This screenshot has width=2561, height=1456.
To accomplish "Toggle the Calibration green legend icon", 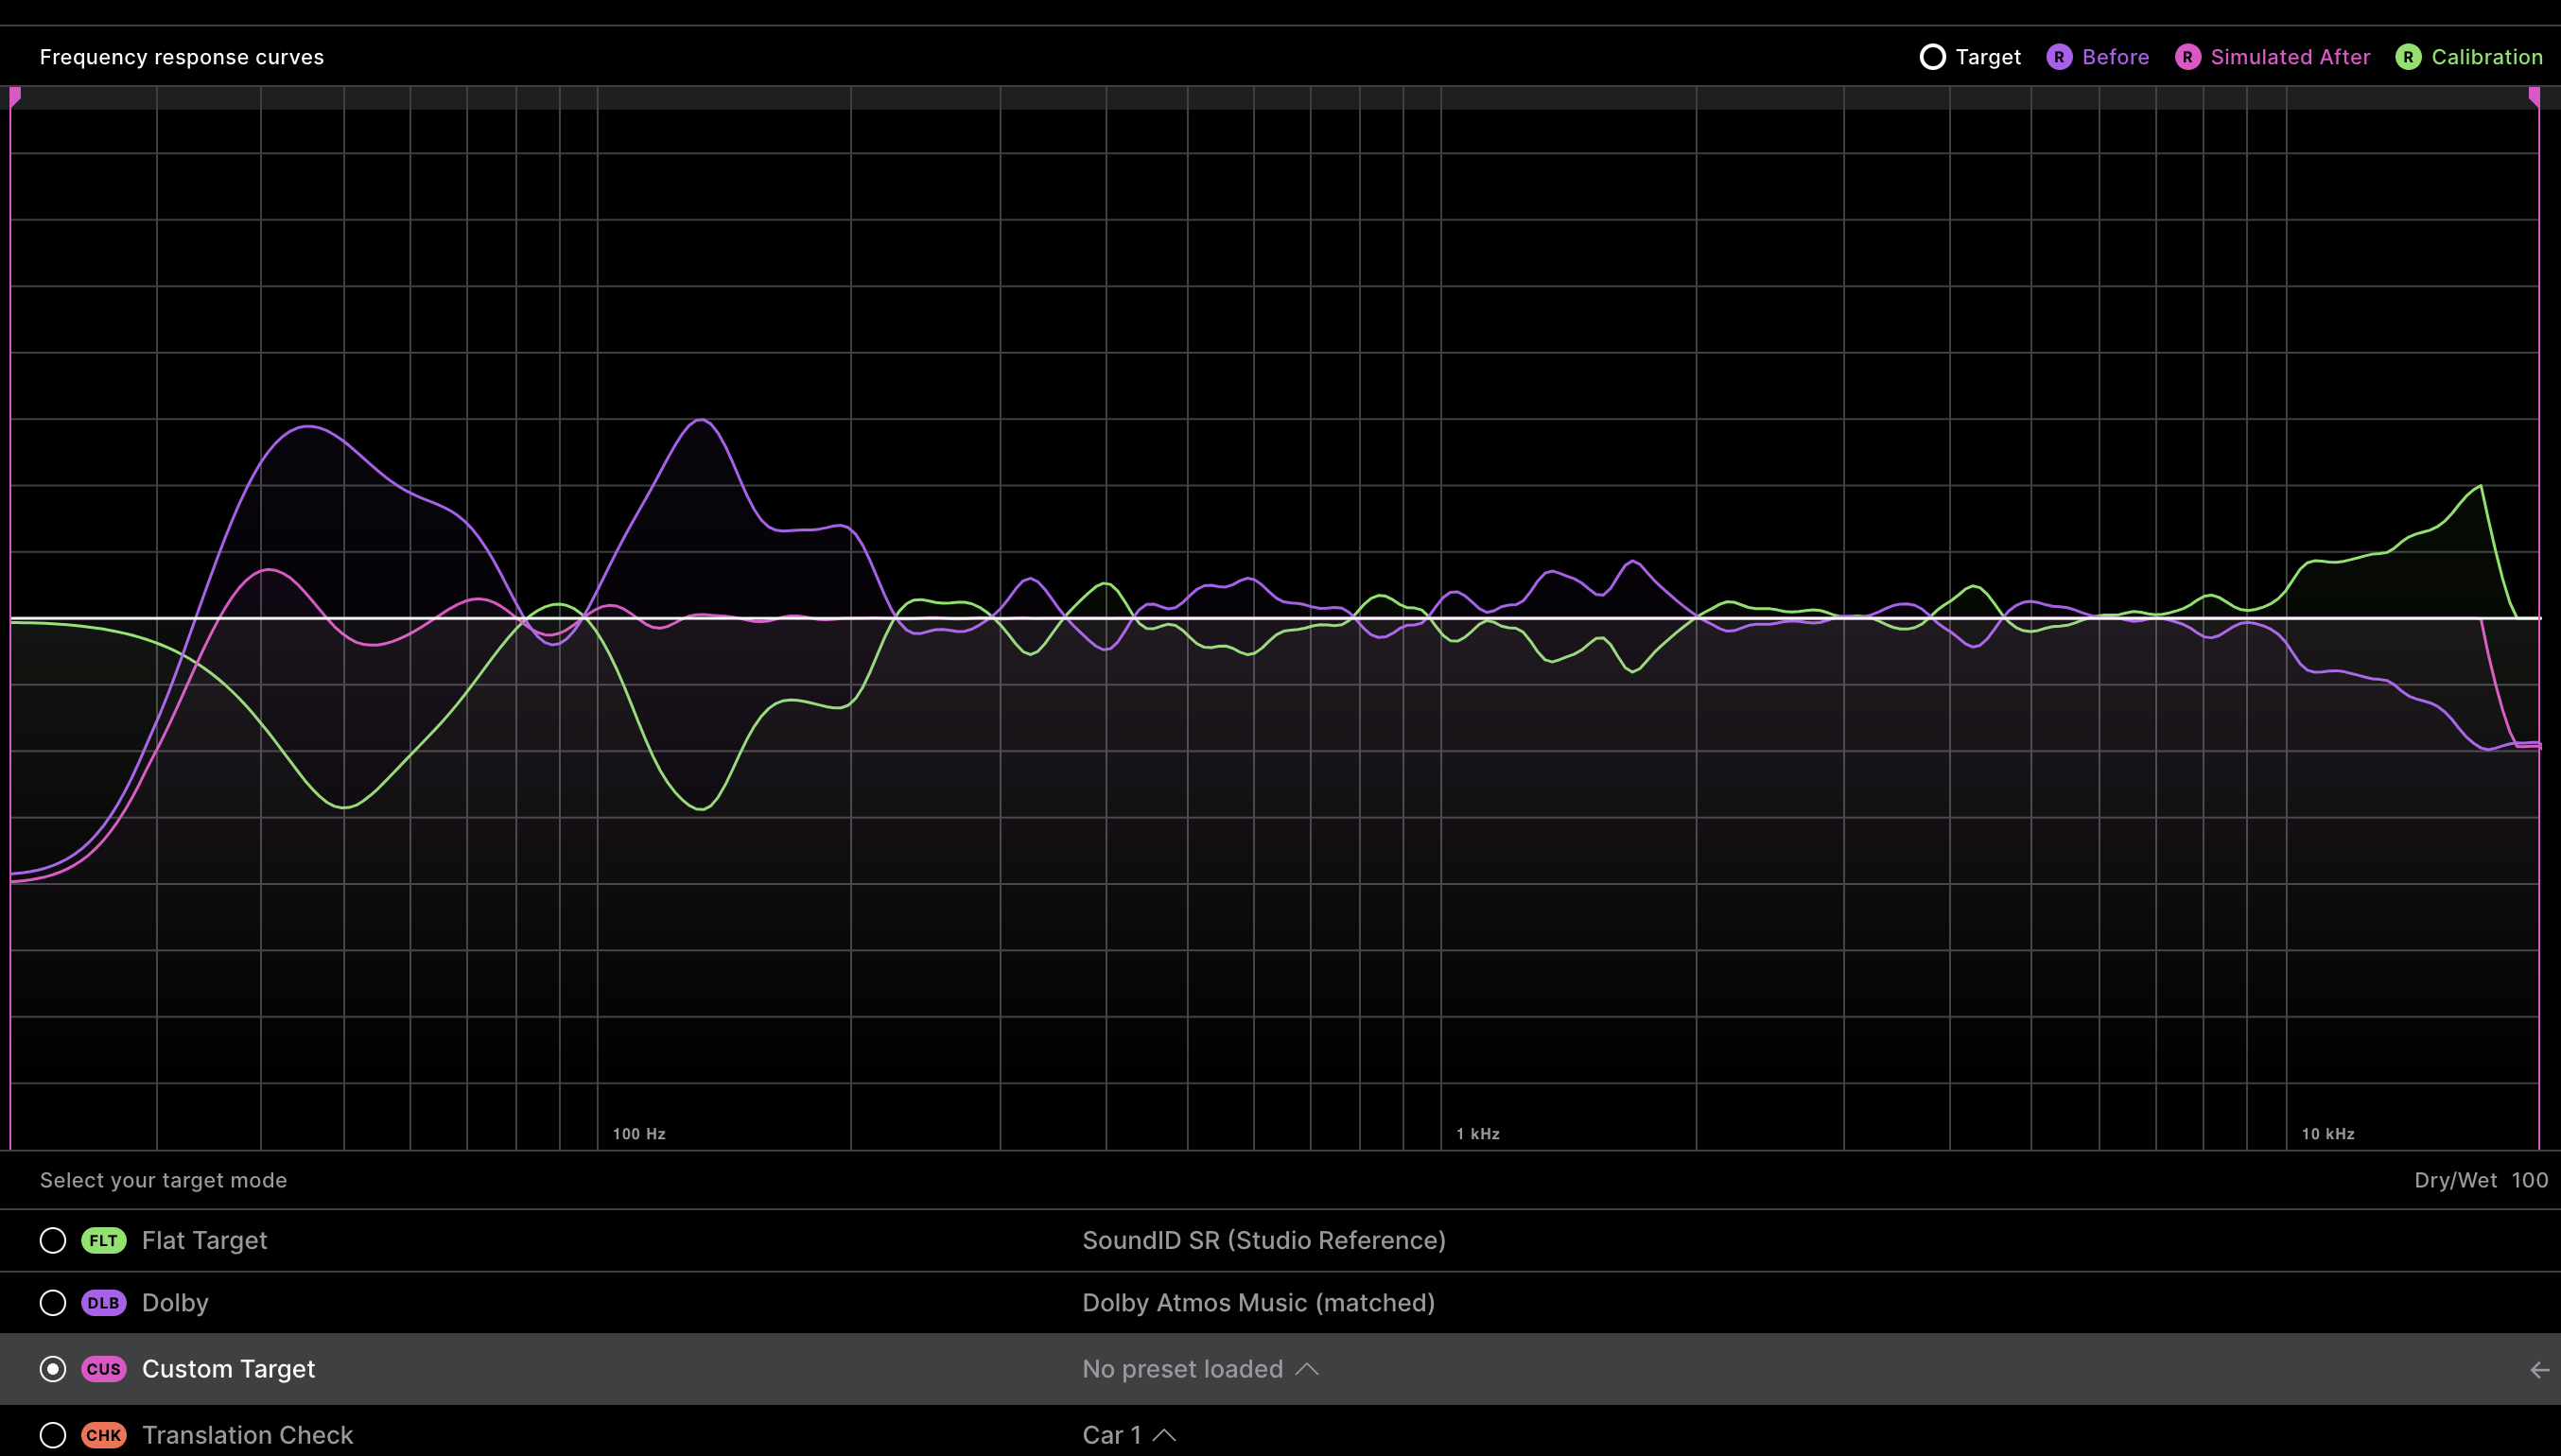I will coord(2408,57).
